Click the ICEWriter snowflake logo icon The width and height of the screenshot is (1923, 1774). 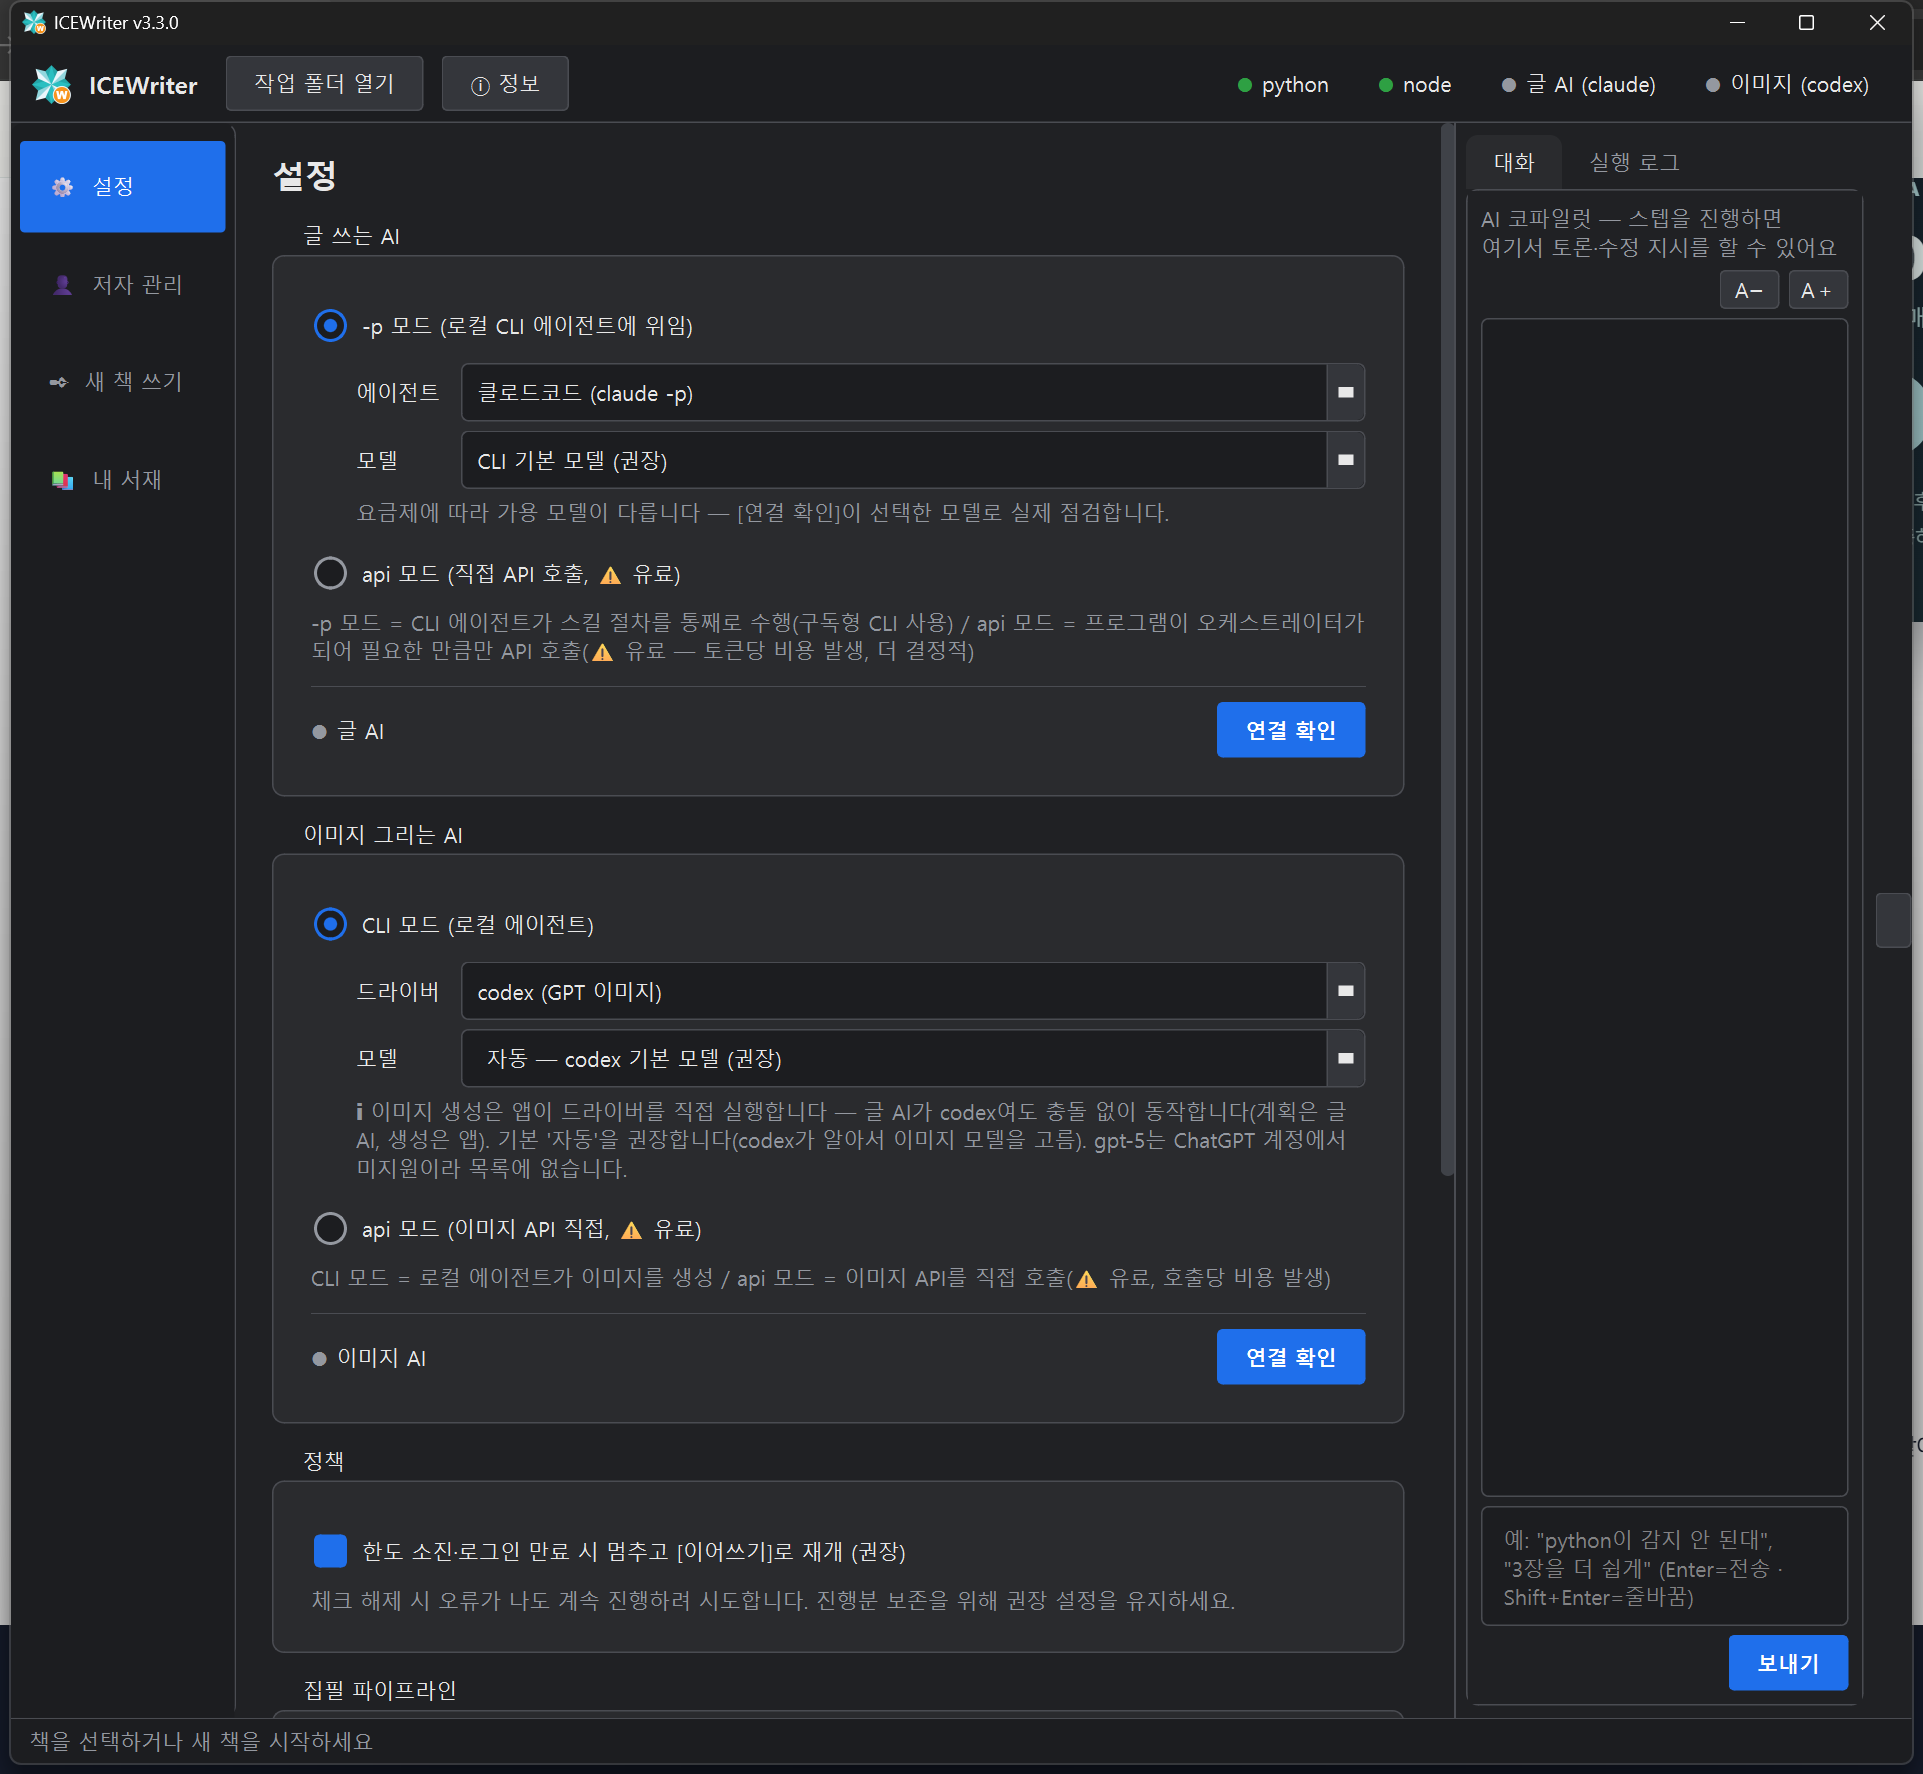52,85
